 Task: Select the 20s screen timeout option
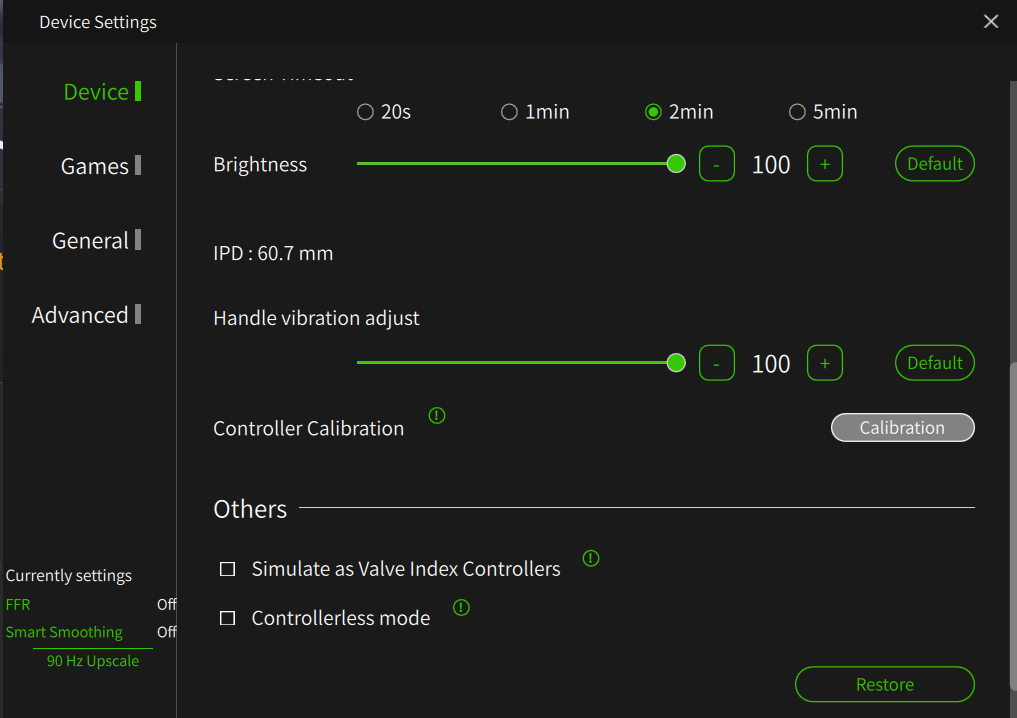(x=366, y=112)
